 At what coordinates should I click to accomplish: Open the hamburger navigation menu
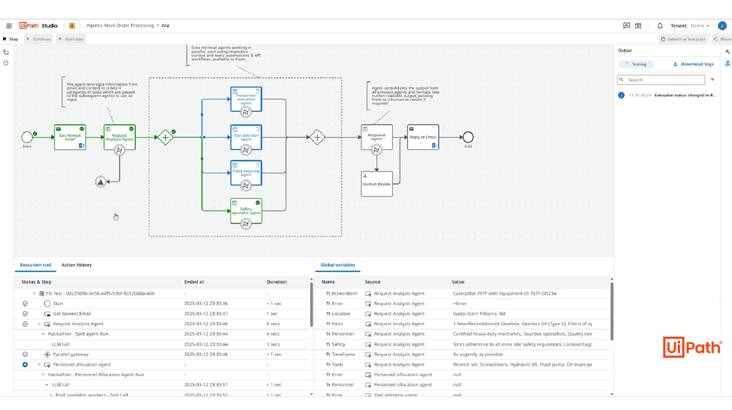coord(9,26)
